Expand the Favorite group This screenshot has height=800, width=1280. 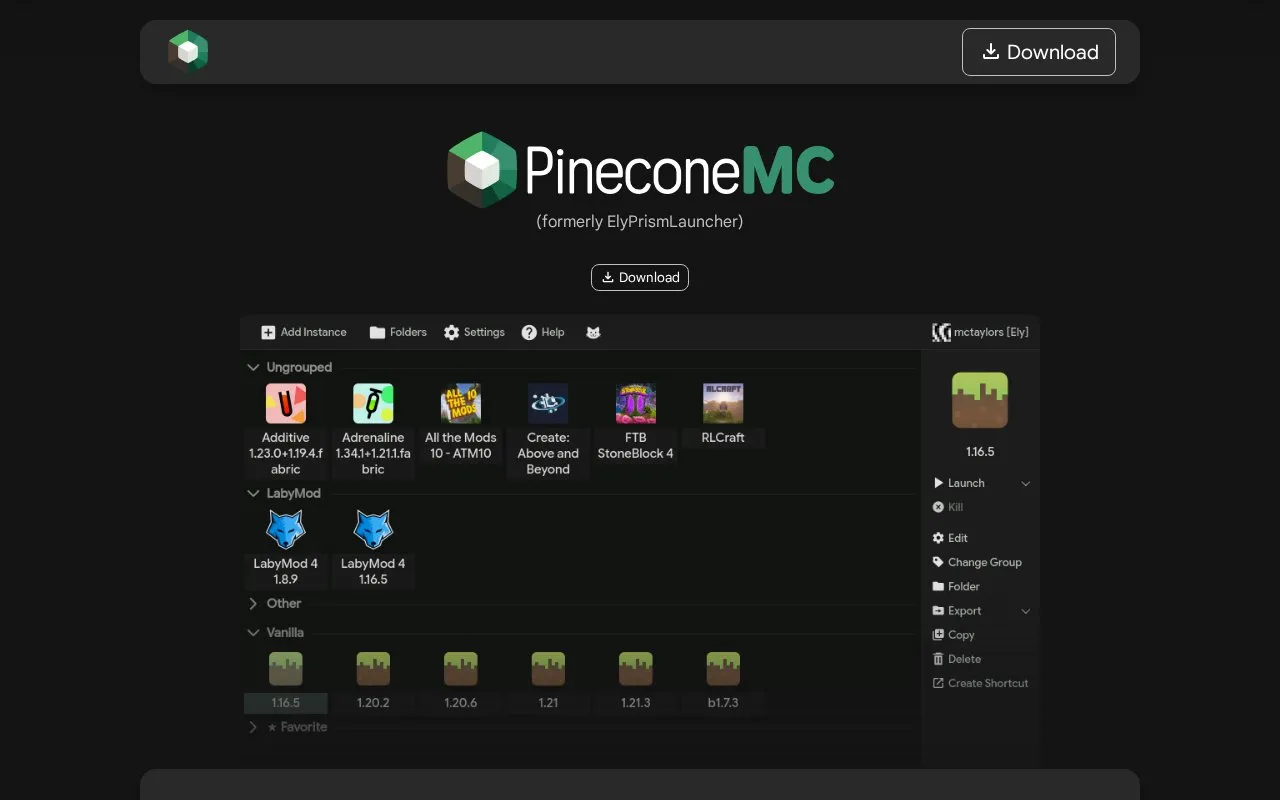253,727
